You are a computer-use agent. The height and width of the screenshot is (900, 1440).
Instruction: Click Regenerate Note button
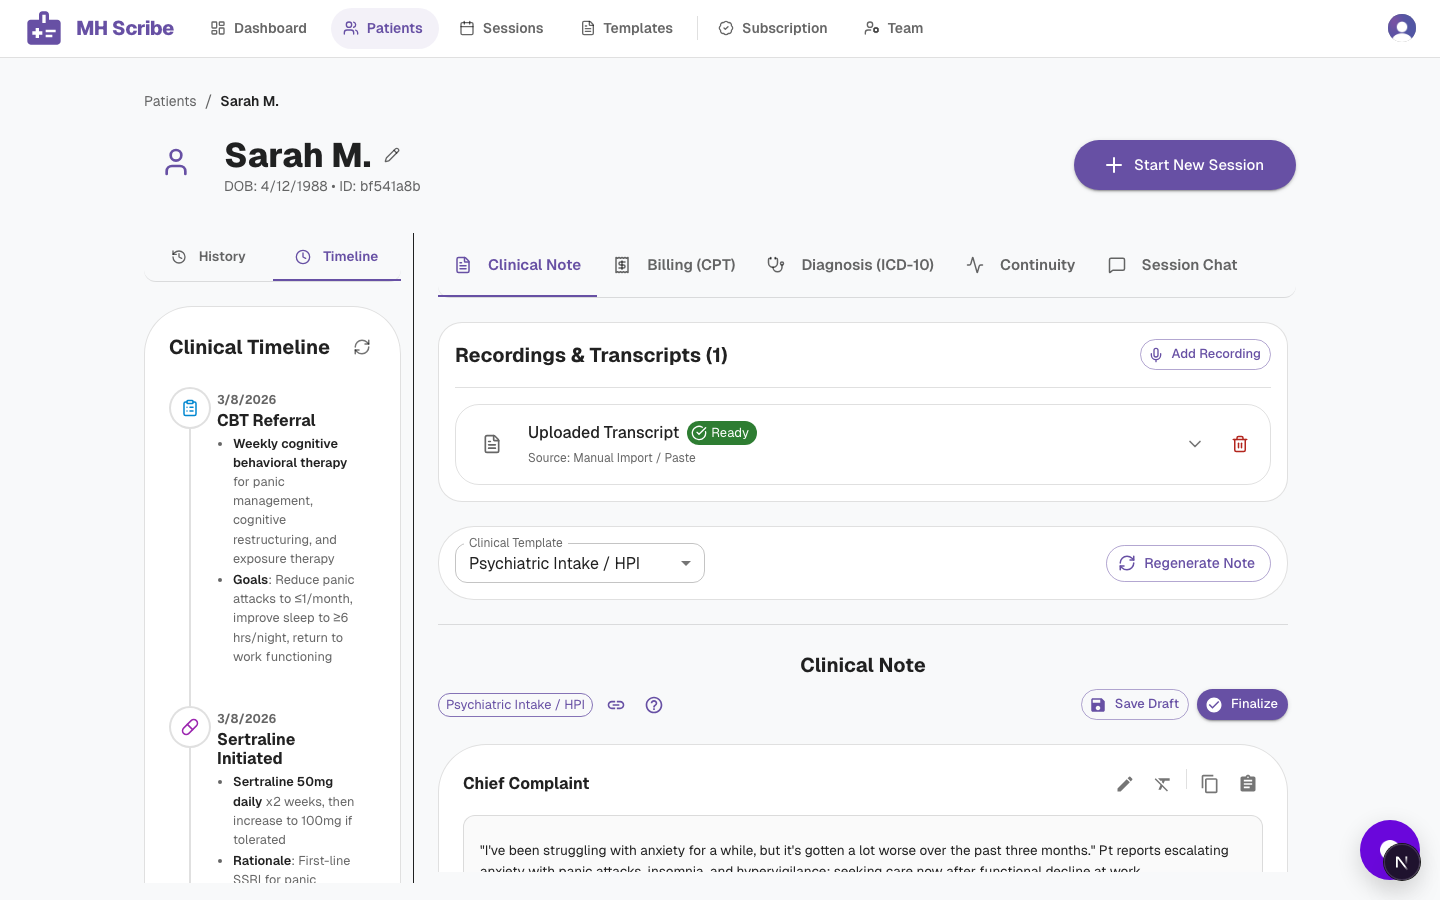1188,563
